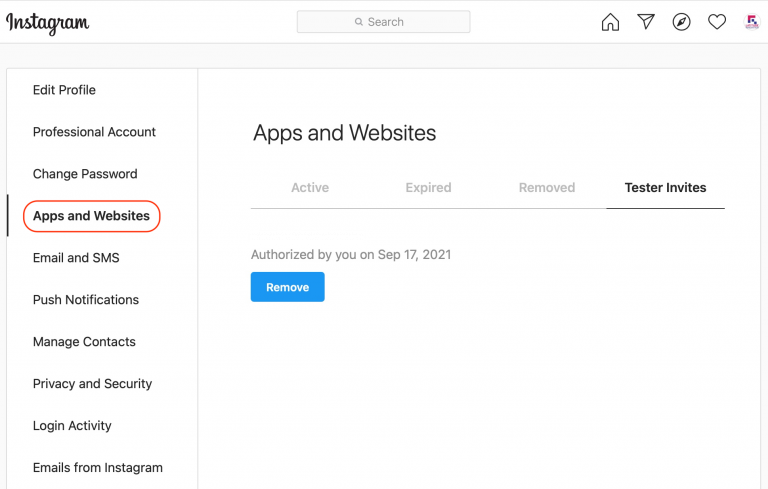Click the magnifier icon in search
768x489 pixels.
pyautogui.click(x=359, y=22)
